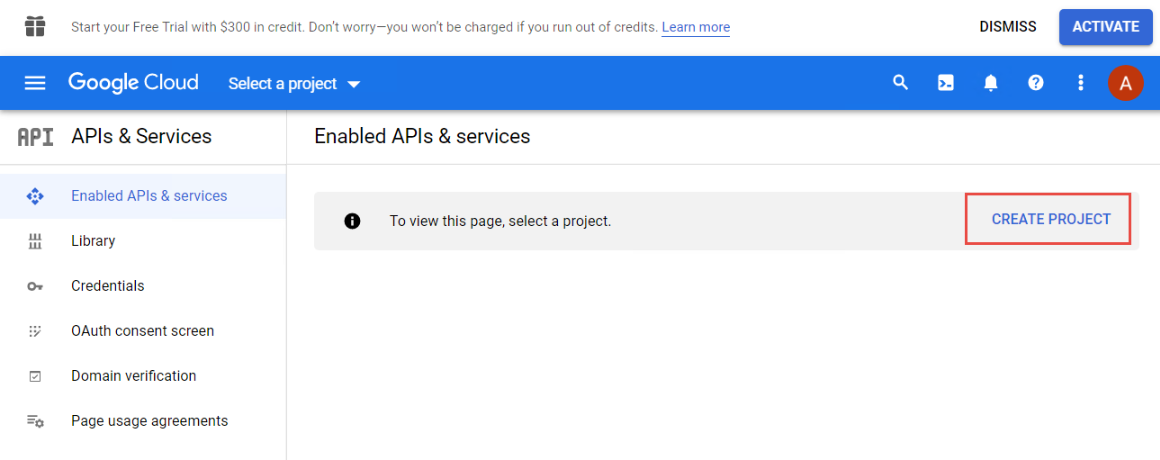Click the Credentials key icon

35,287
